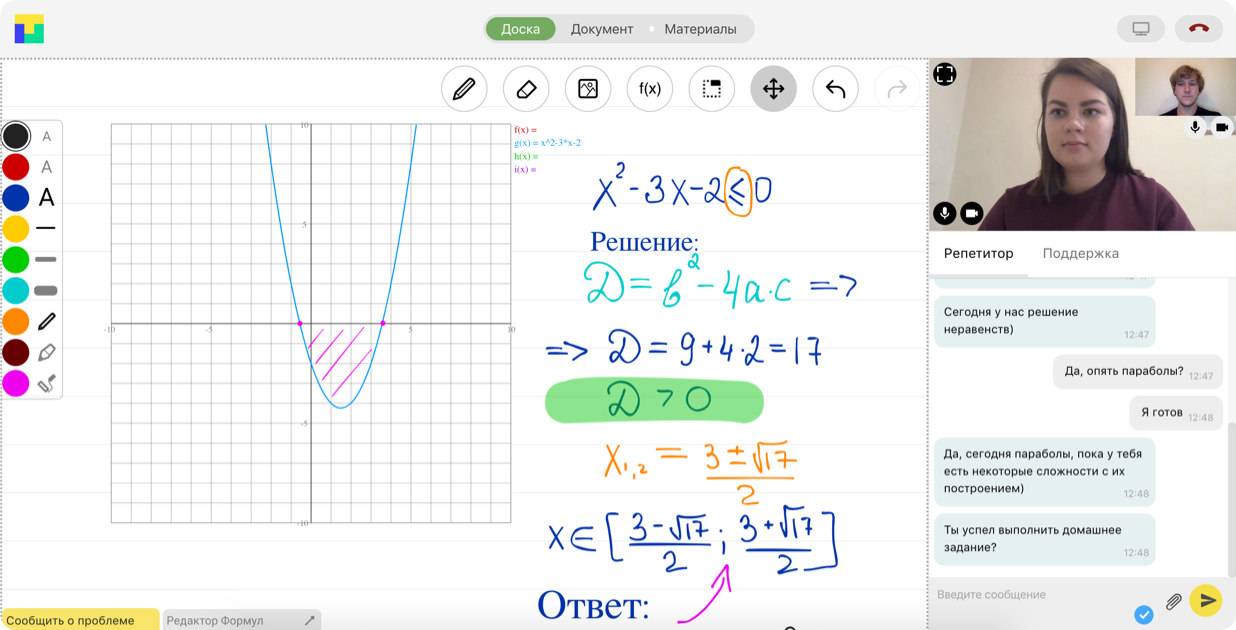1236x630 pixels.
Task: Expand the Редактор Формул panel
Action: (x=309, y=620)
